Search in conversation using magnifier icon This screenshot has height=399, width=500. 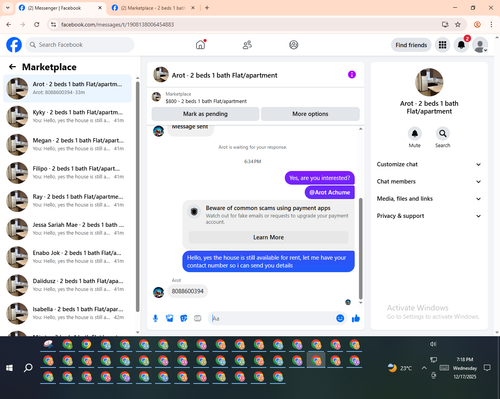(x=443, y=134)
